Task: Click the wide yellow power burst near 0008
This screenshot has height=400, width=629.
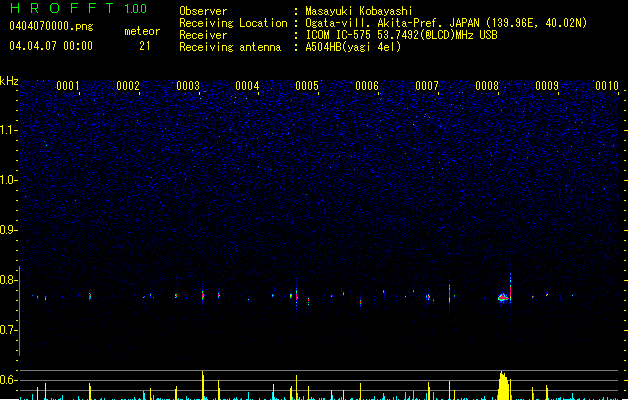Action: click(504, 386)
